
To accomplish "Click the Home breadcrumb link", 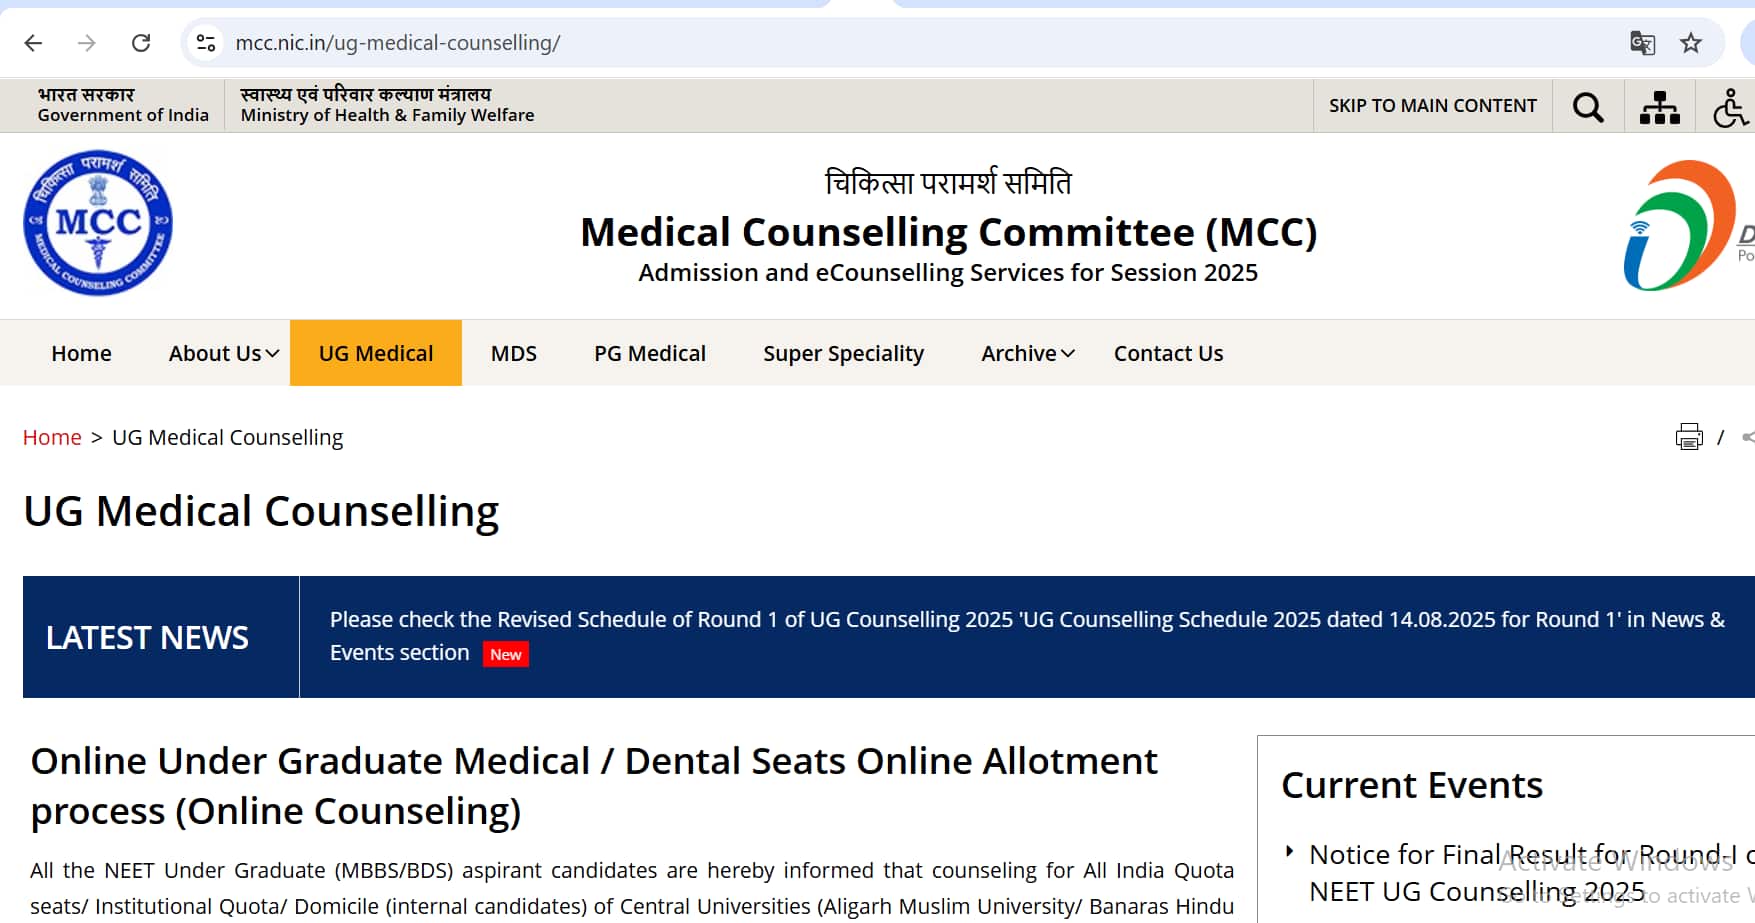I will 52,437.
